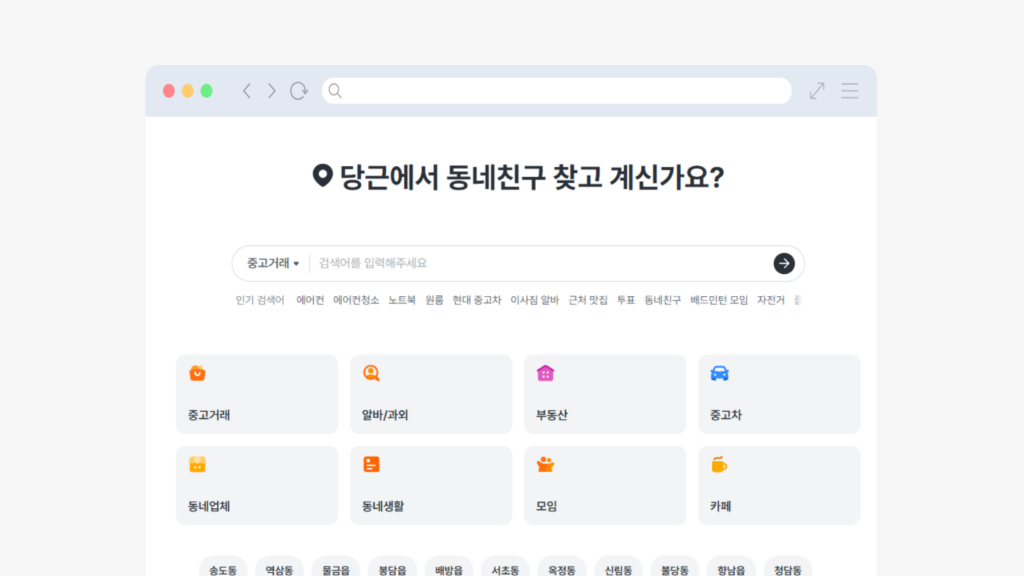Select popular search term 근처 맛집
Image resolution: width=1024 pixels, height=576 pixels.
588,300
